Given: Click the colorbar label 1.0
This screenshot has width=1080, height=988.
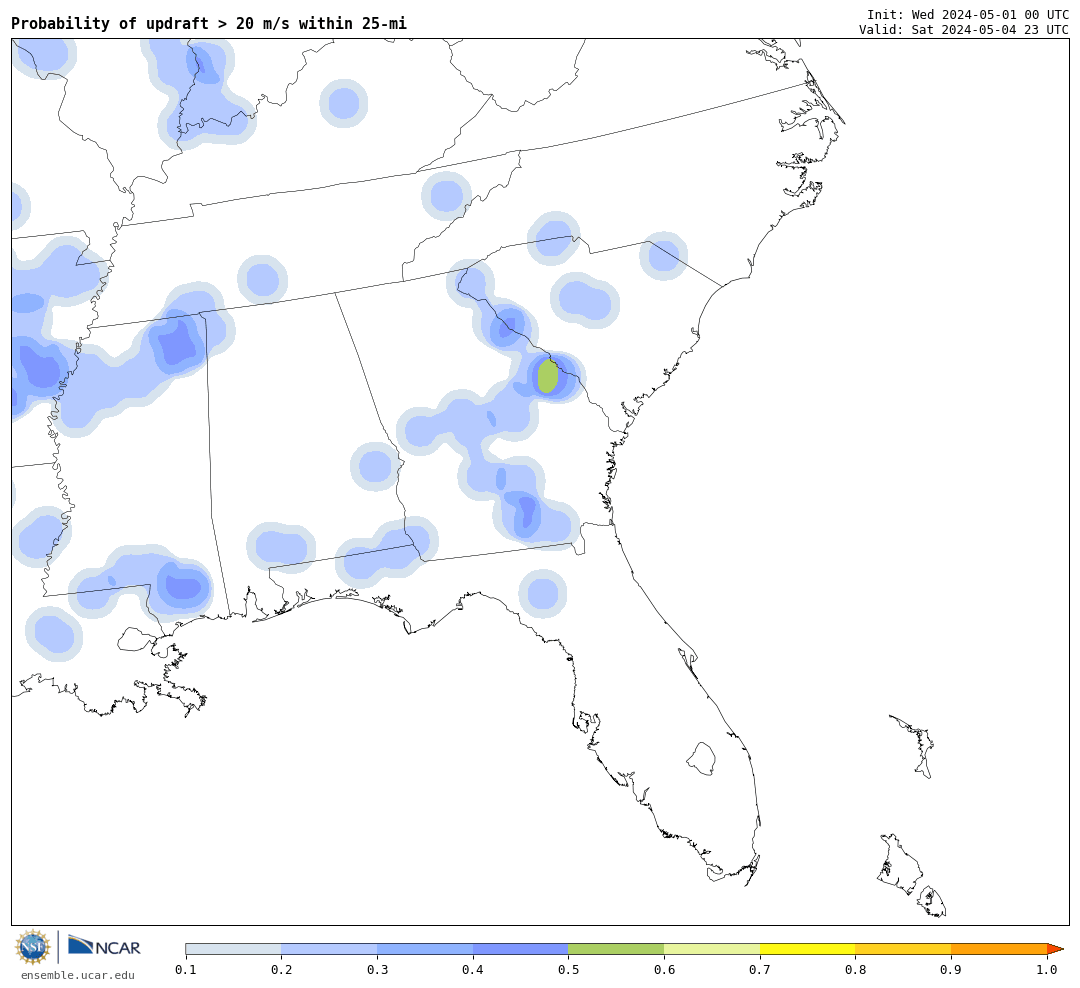Looking at the screenshot, I should pyautogui.click(x=1047, y=969).
